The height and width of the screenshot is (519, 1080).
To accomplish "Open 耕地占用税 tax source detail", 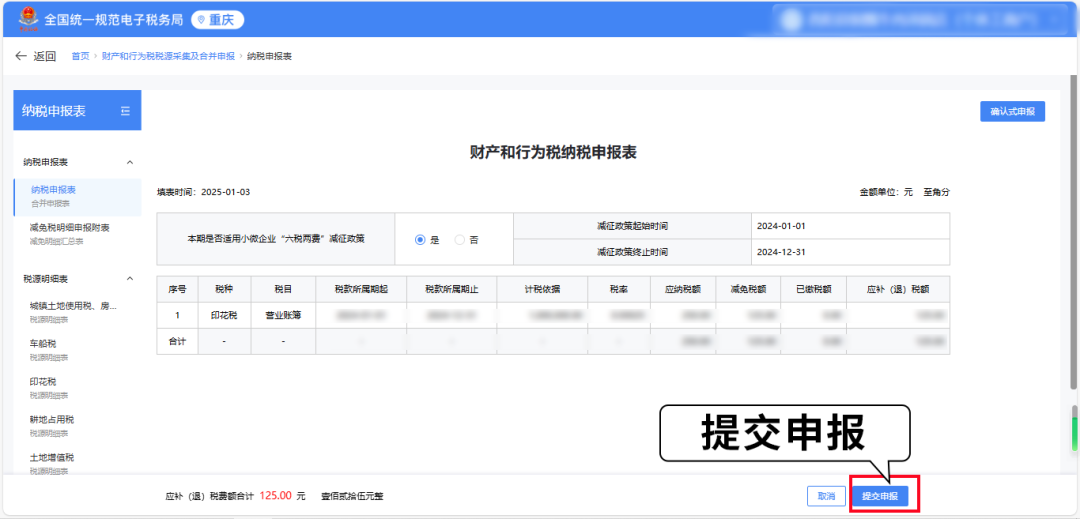I will click(x=52, y=420).
